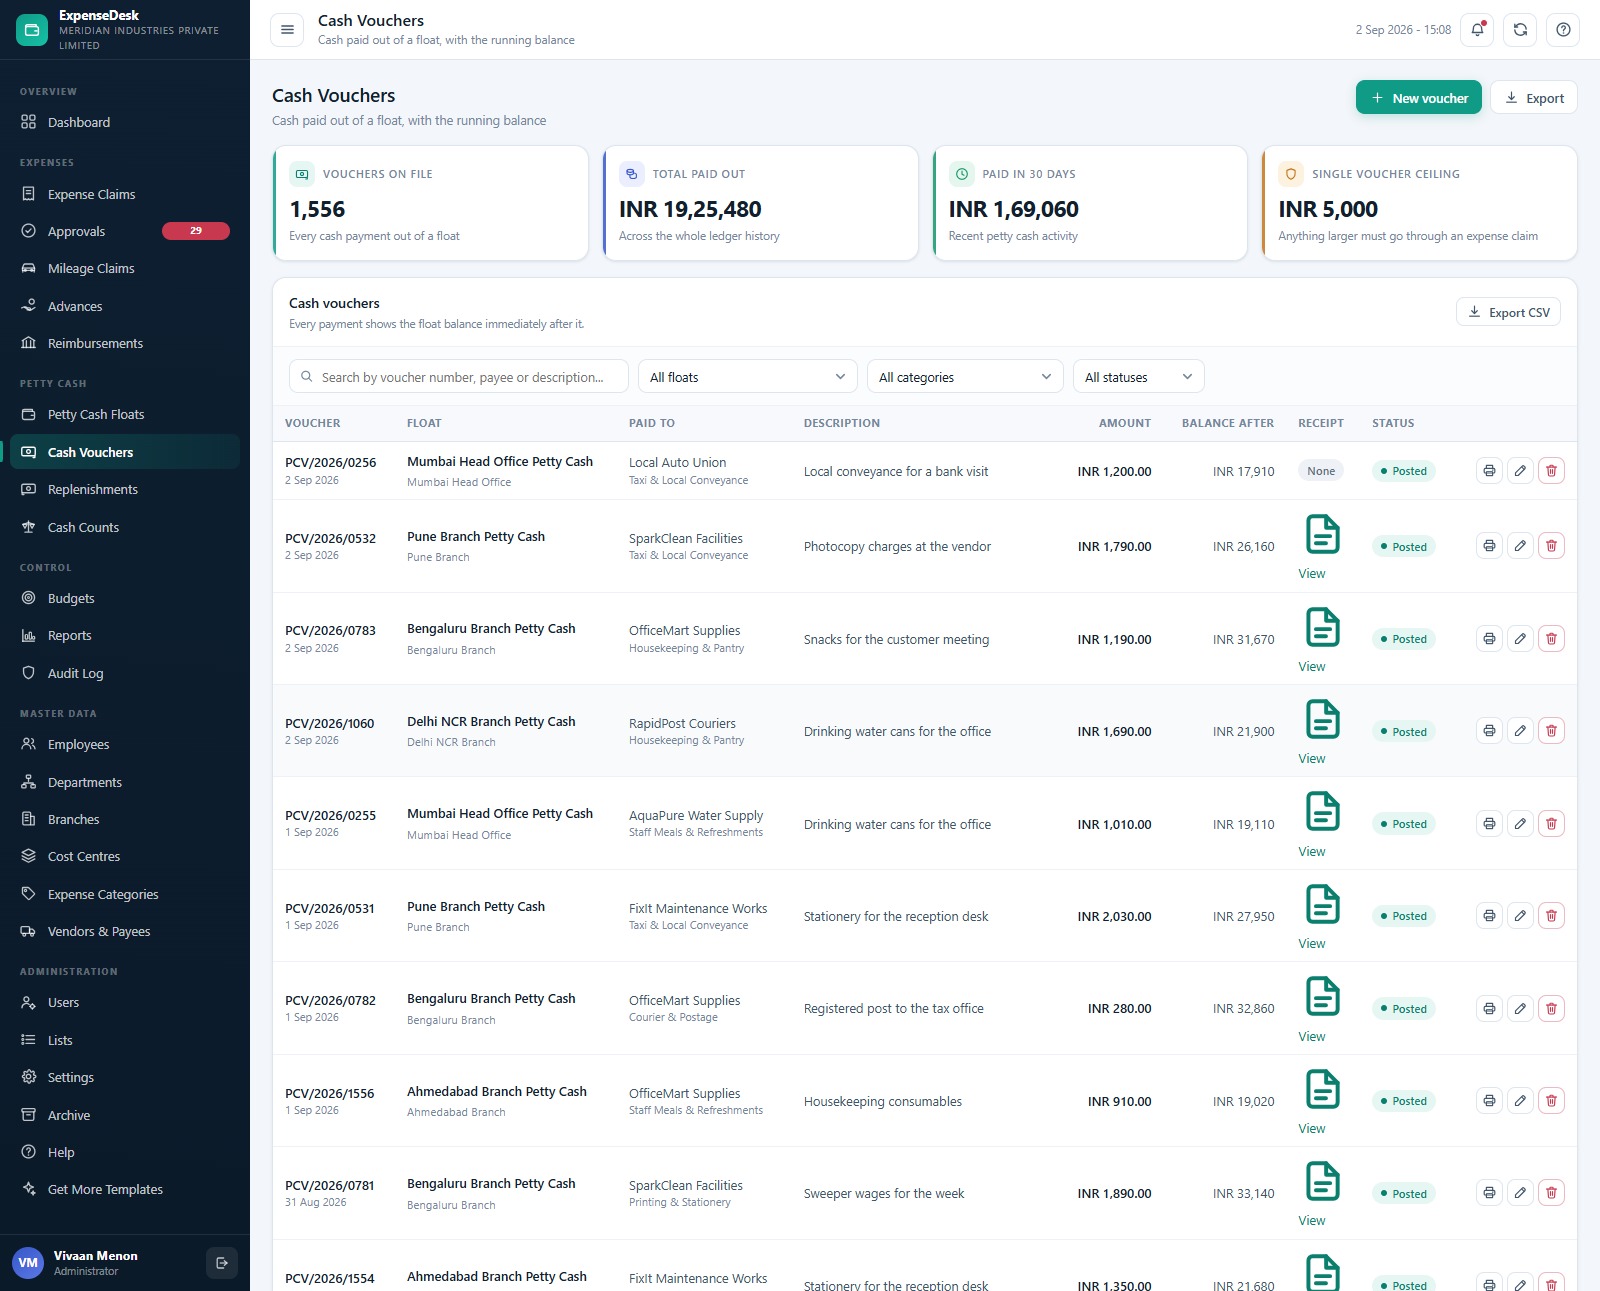Delete voucher PCV/2026/0781
The height and width of the screenshot is (1291, 1600).
click(x=1551, y=1193)
